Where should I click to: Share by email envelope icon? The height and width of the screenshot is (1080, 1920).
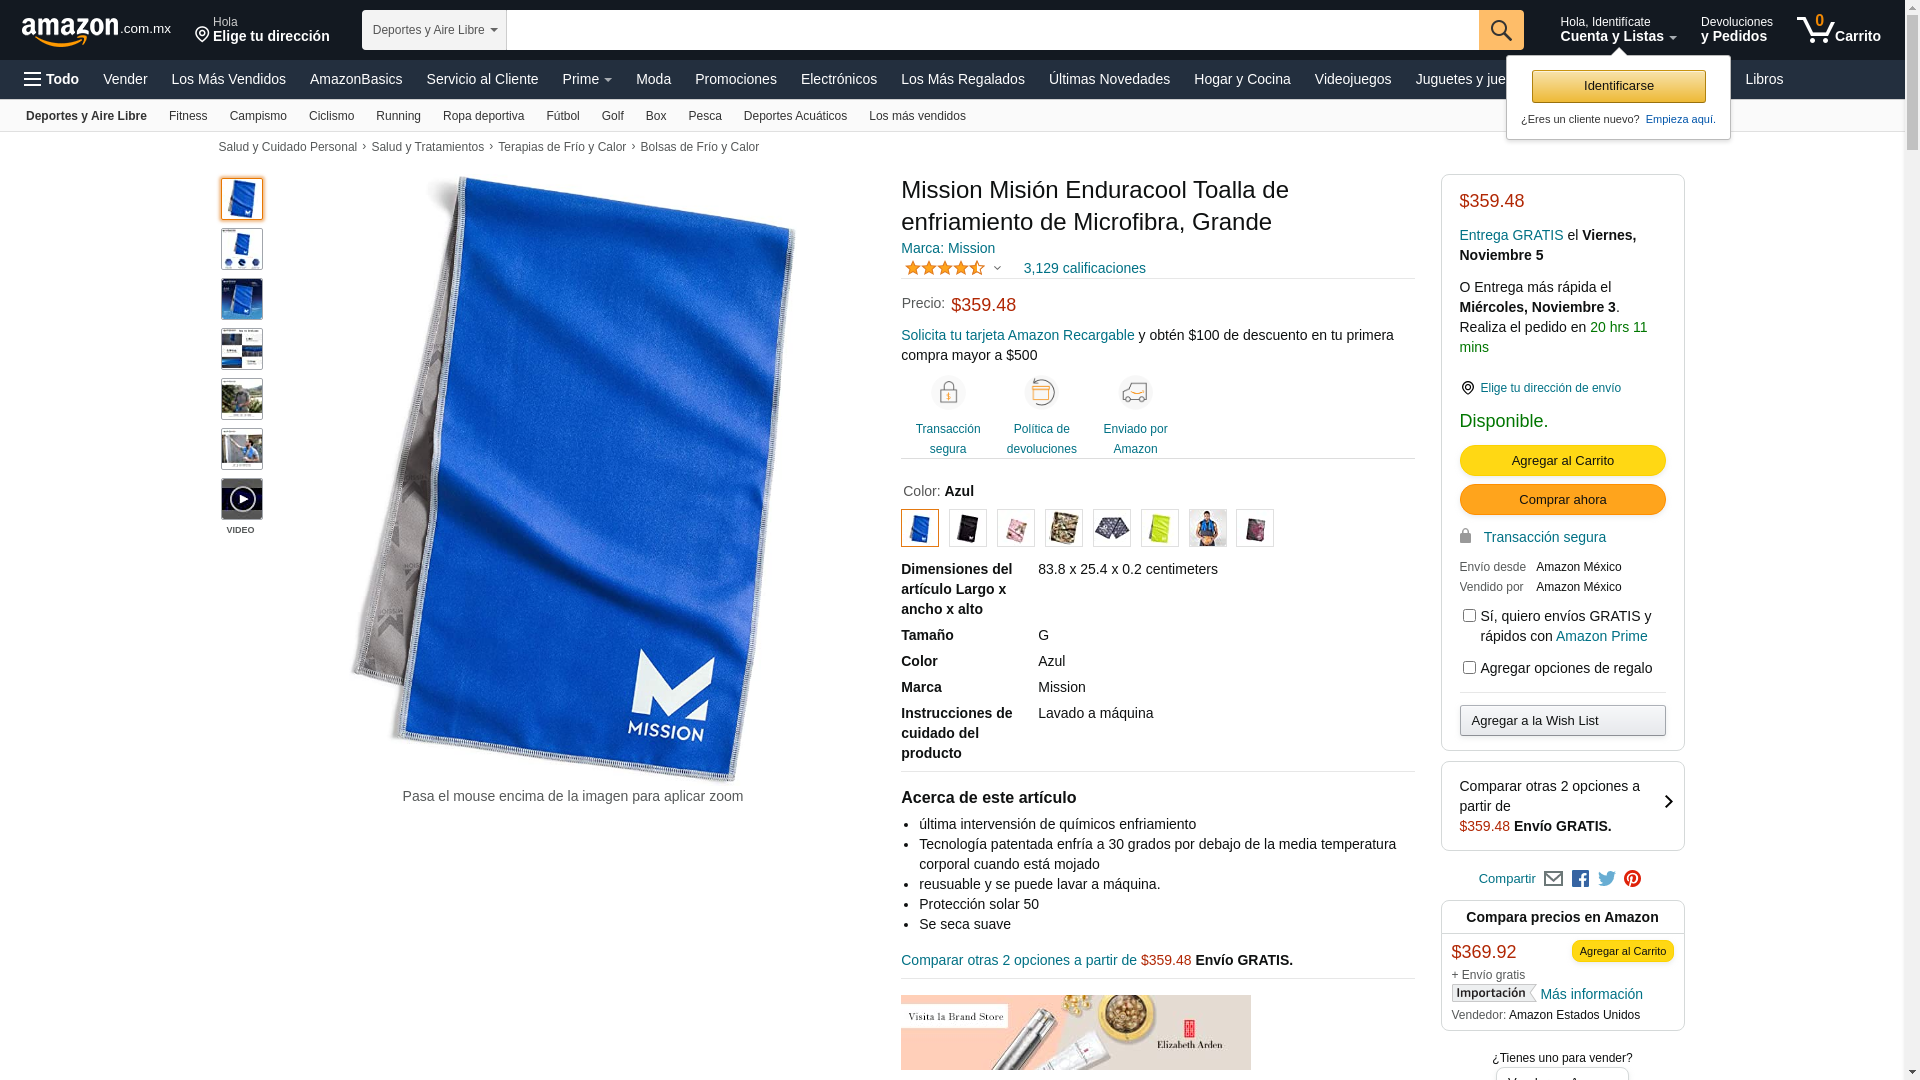1553,879
